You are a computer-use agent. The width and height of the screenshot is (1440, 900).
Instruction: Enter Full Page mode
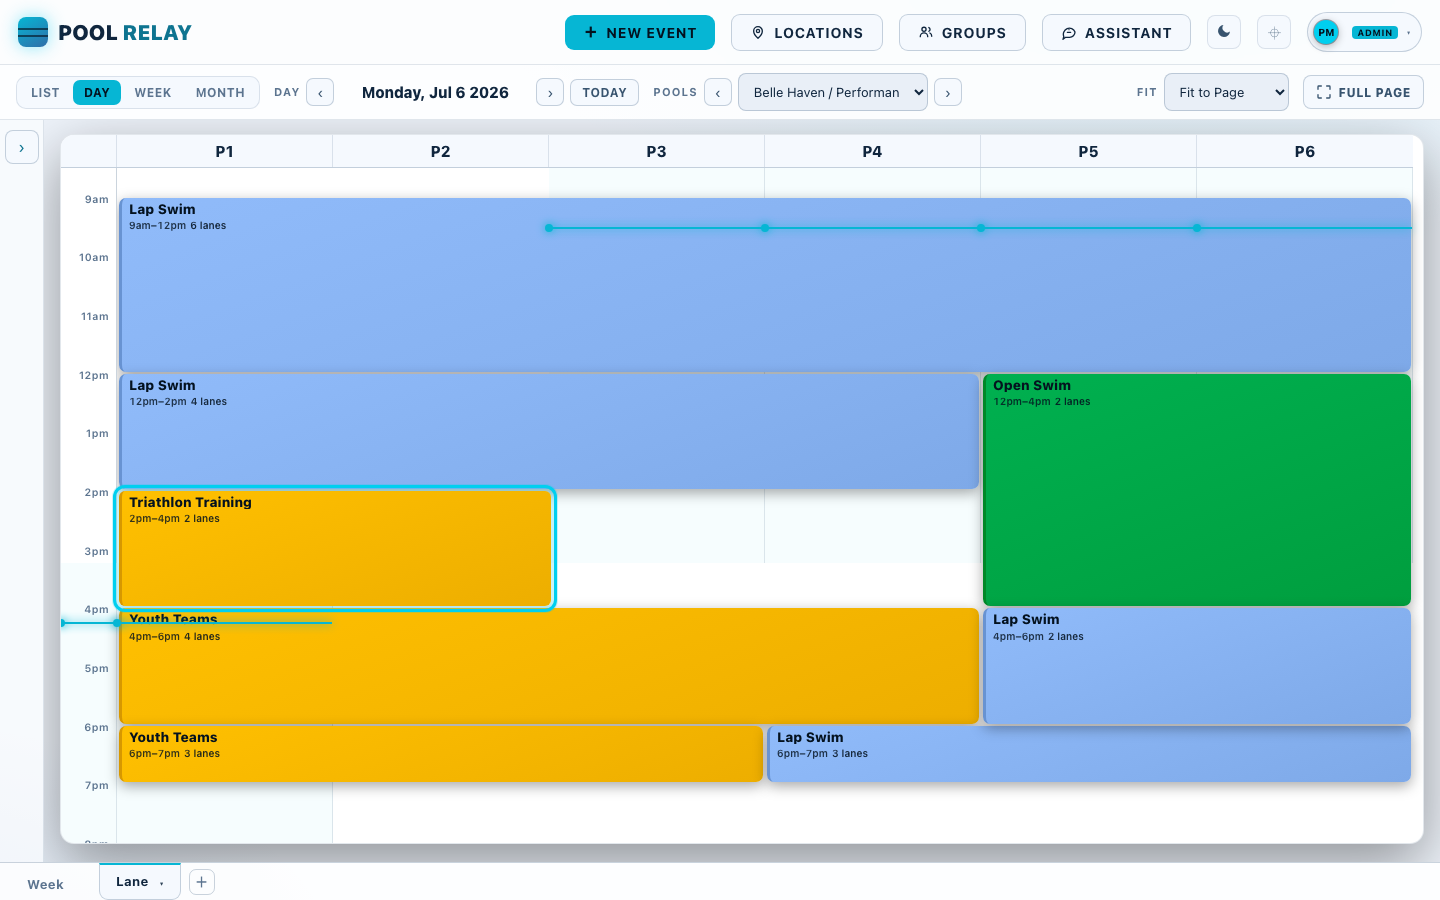click(1363, 92)
